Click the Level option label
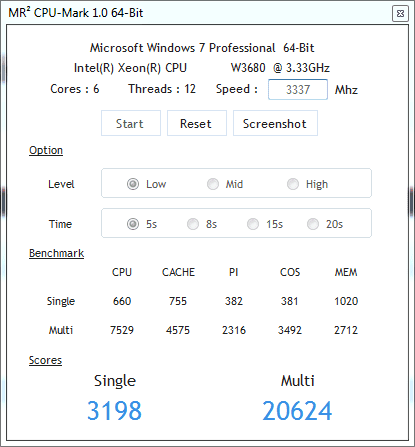Screen dimensions: 415x447 coord(61,184)
